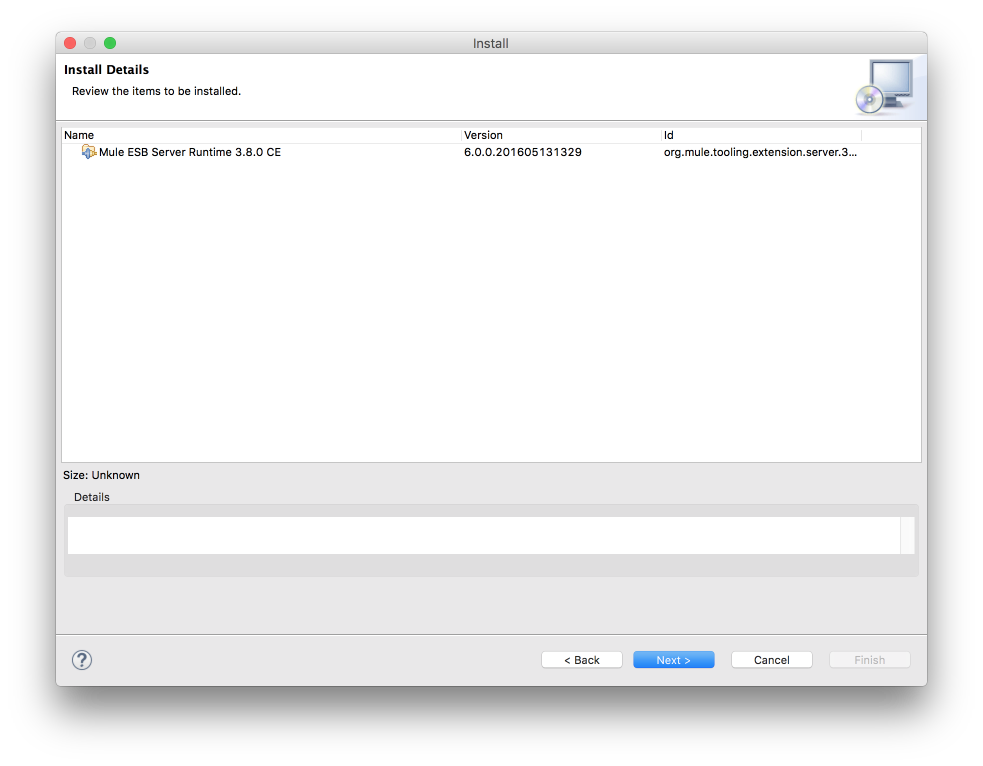
Task: Zoom the Install window with green button
Action: click(x=110, y=43)
